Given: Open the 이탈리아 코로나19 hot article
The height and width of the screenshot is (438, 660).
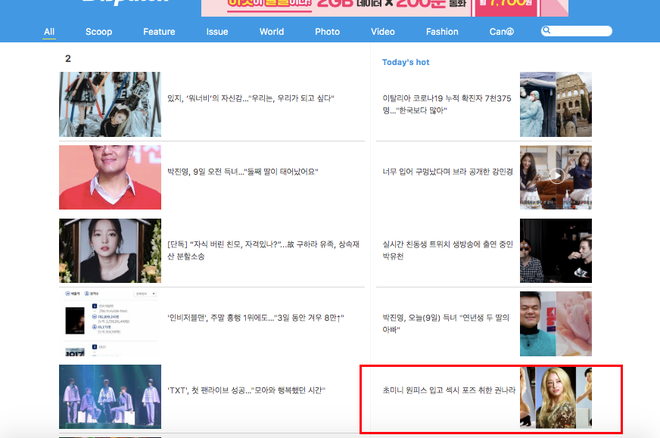Looking at the screenshot, I should click(447, 104).
